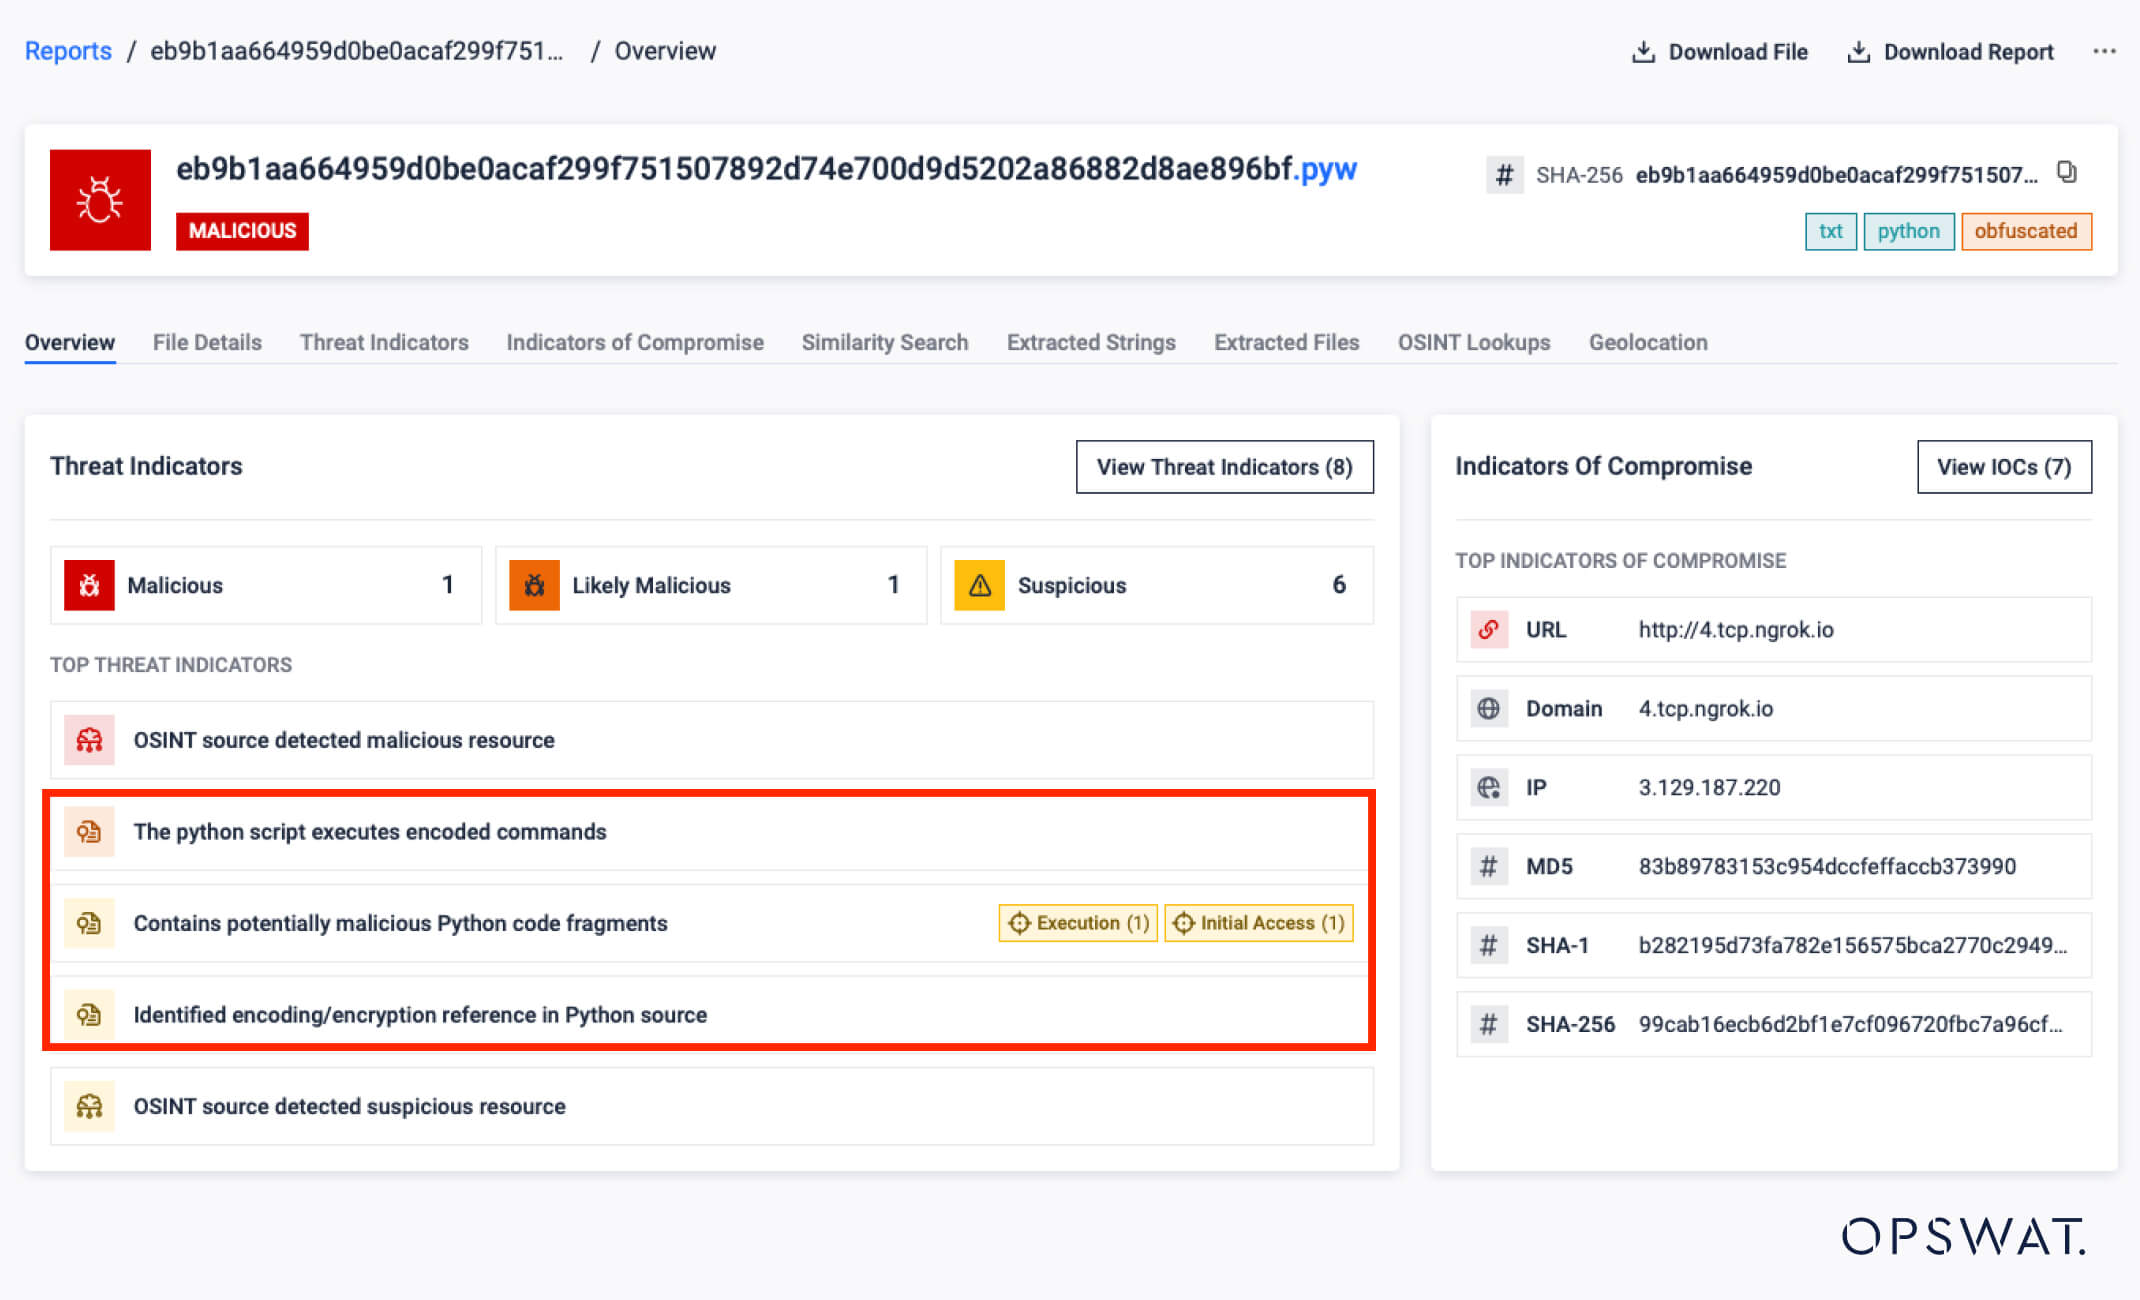Go to the Geolocation tab
2140x1300 pixels.
click(1648, 342)
